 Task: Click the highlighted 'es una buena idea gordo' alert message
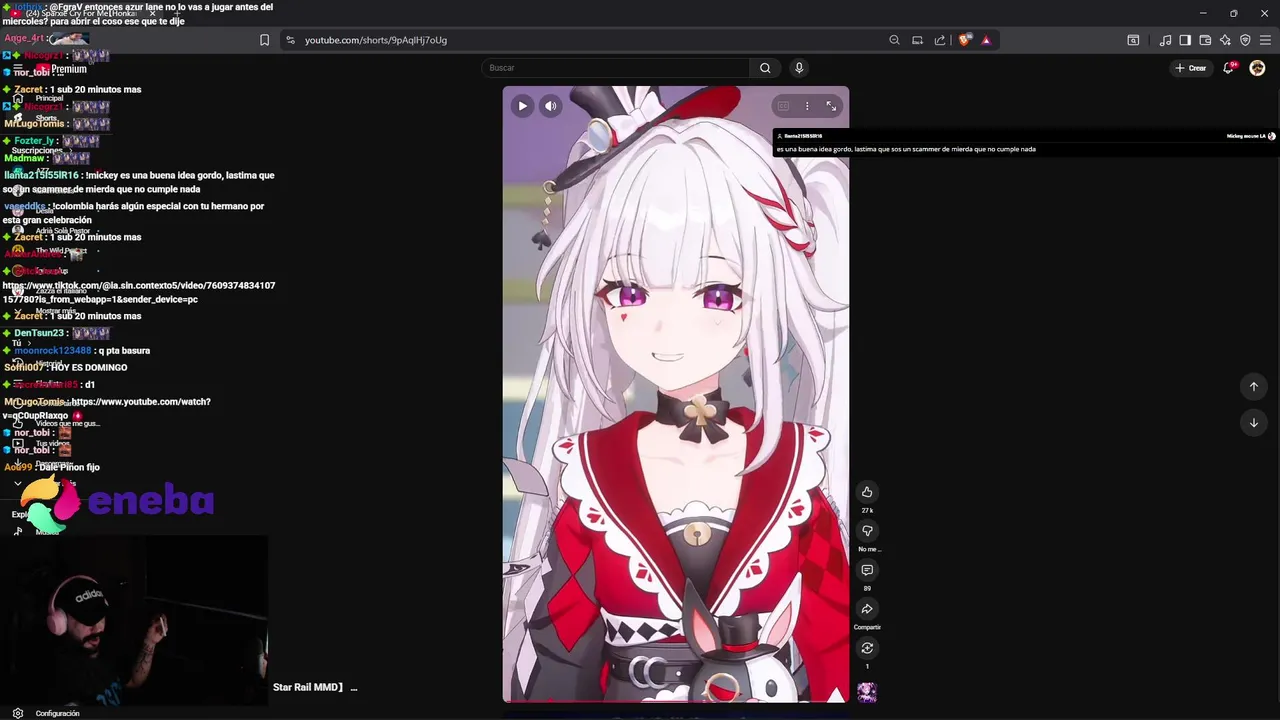point(906,149)
